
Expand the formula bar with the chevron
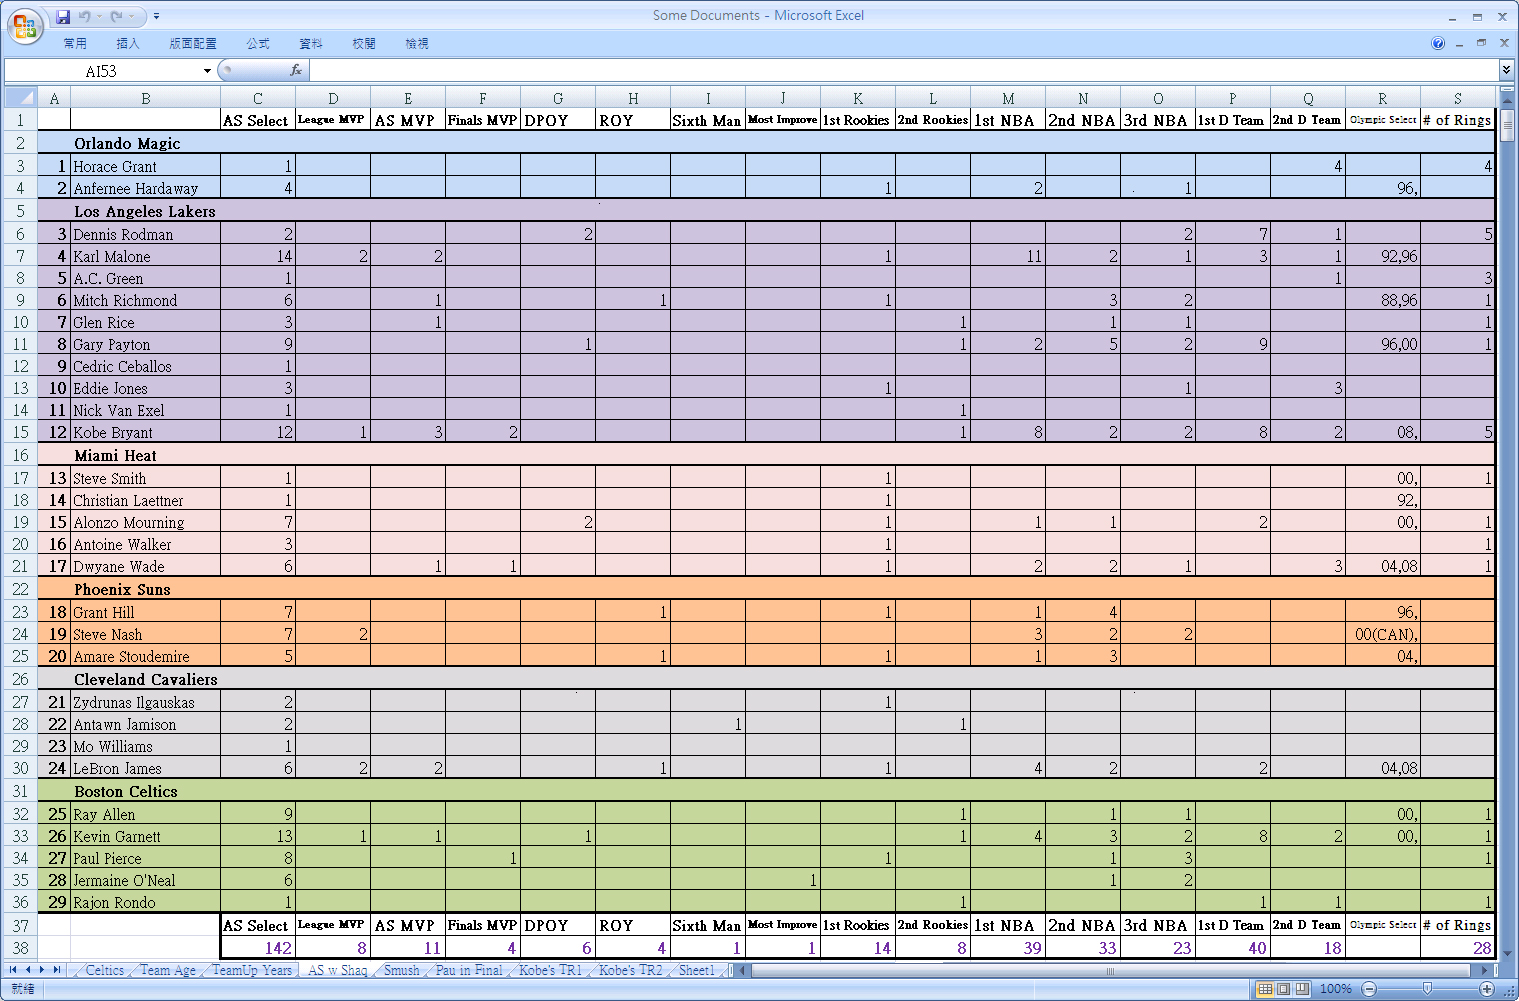click(1506, 70)
